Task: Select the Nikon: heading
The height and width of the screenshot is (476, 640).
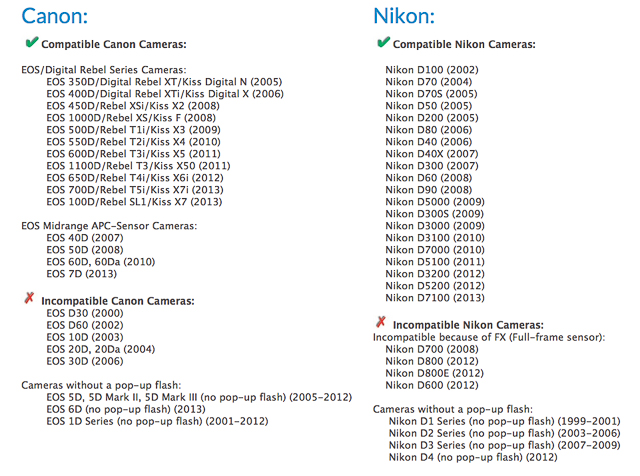Action: [x=404, y=16]
